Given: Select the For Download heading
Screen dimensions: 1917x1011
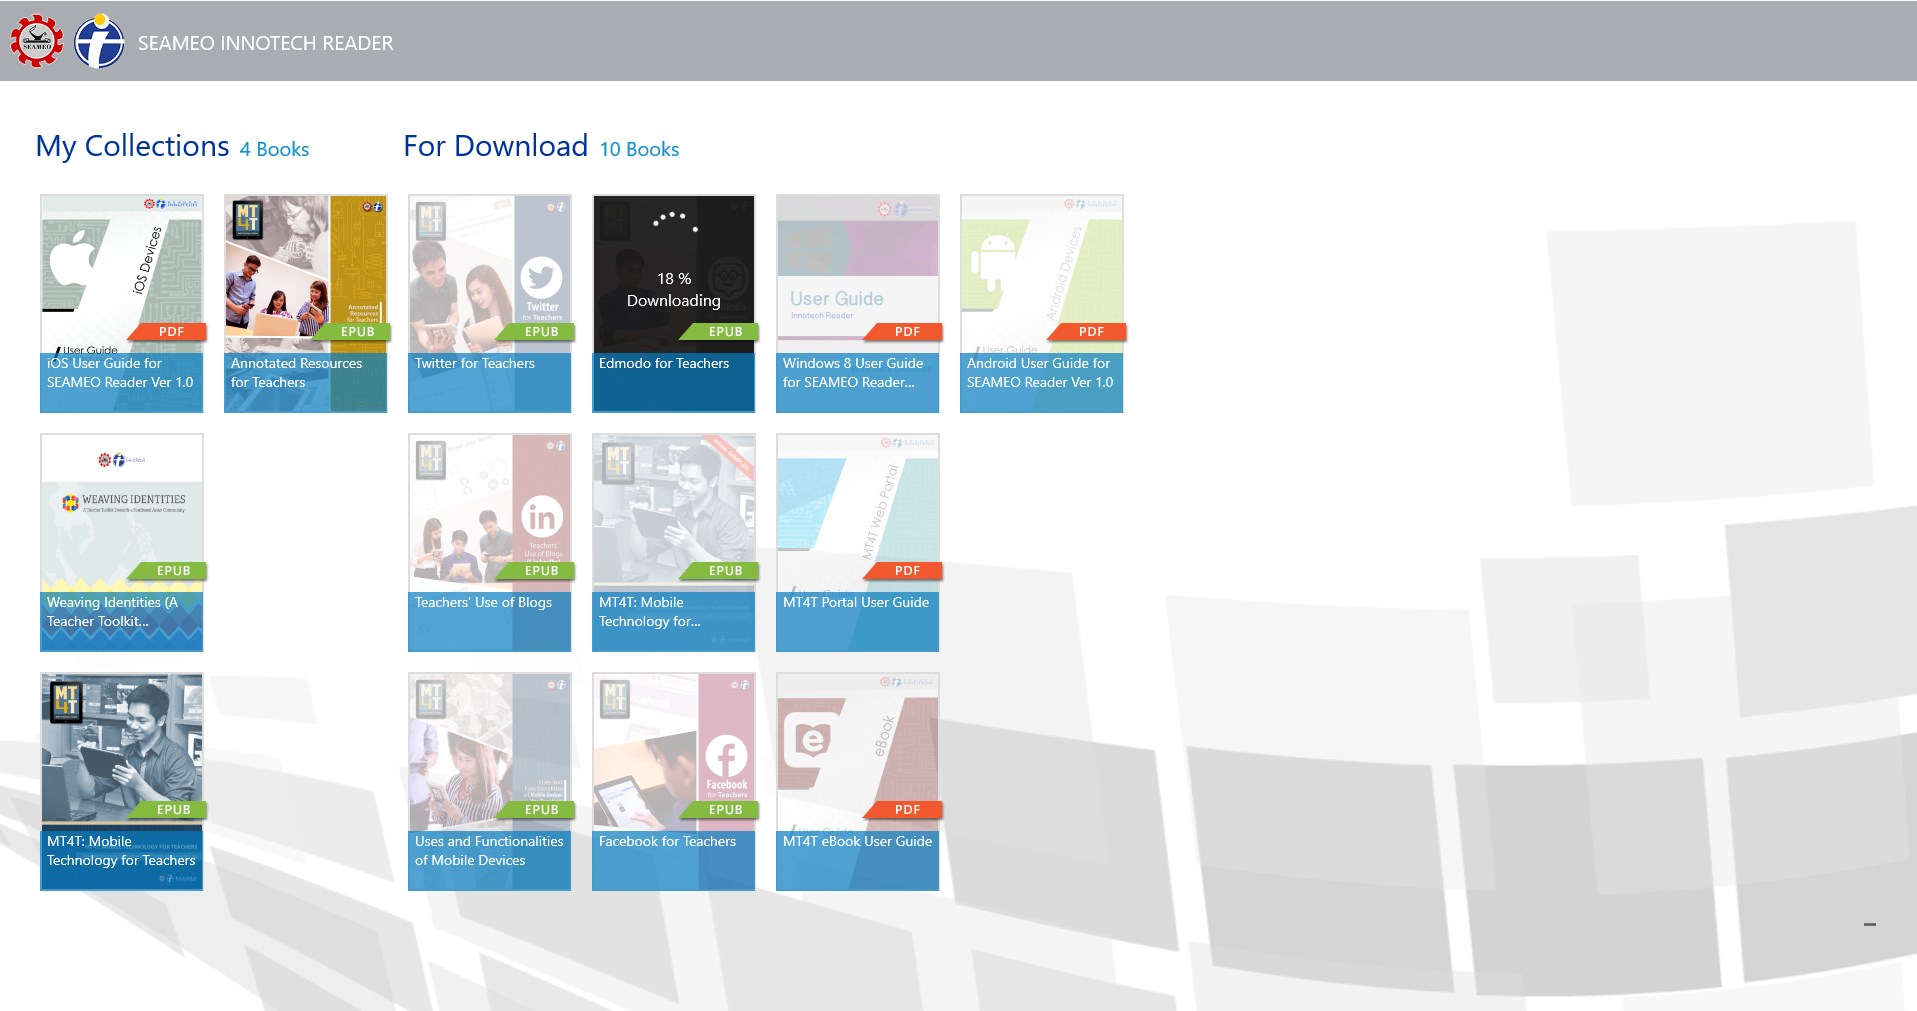Looking at the screenshot, I should click(495, 146).
